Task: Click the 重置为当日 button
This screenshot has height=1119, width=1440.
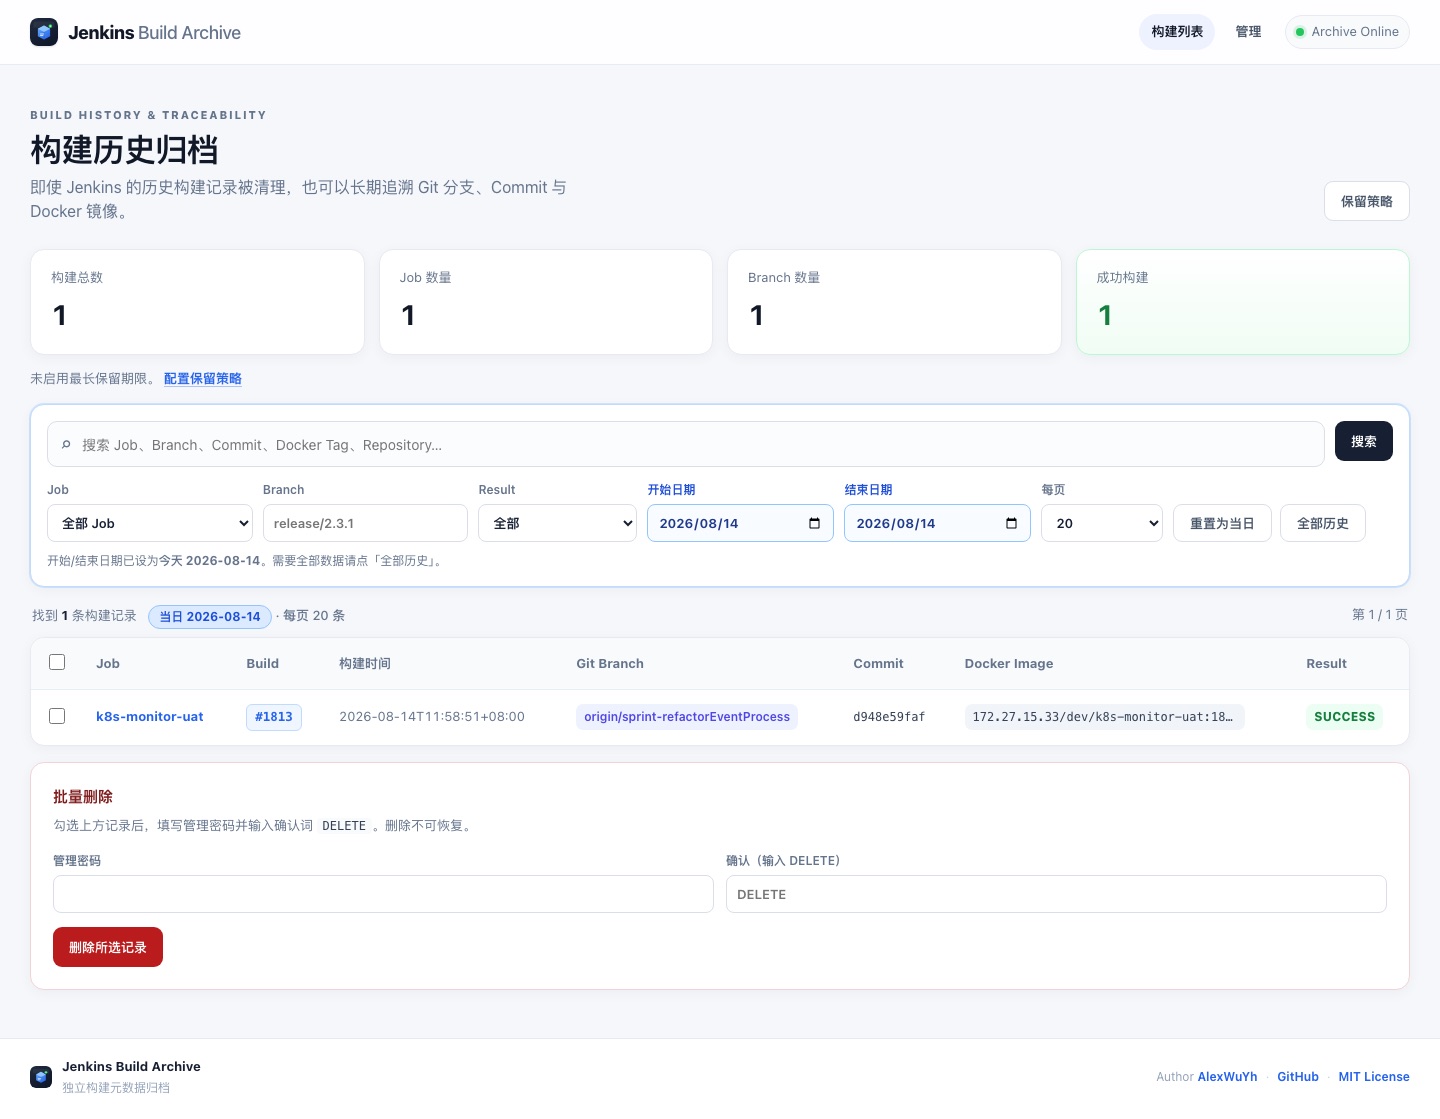Action: coord(1222,523)
